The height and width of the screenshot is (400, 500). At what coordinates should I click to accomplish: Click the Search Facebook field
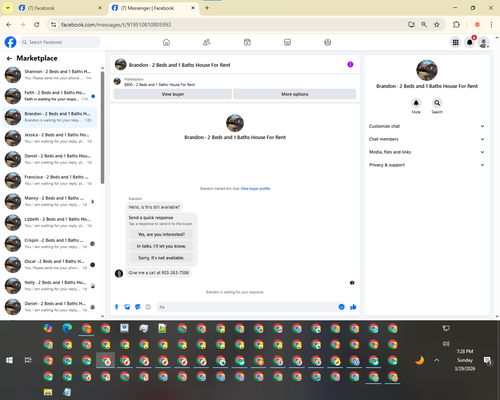coord(60,42)
